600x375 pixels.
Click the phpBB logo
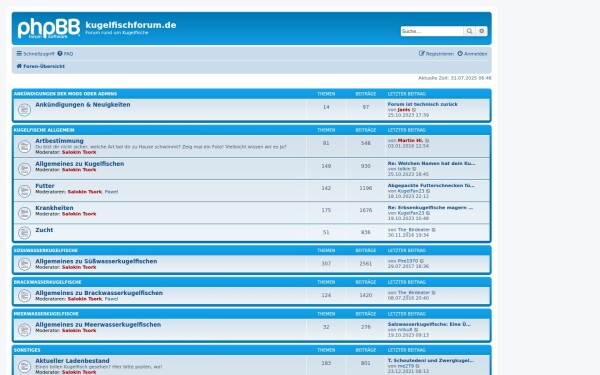pos(49,28)
